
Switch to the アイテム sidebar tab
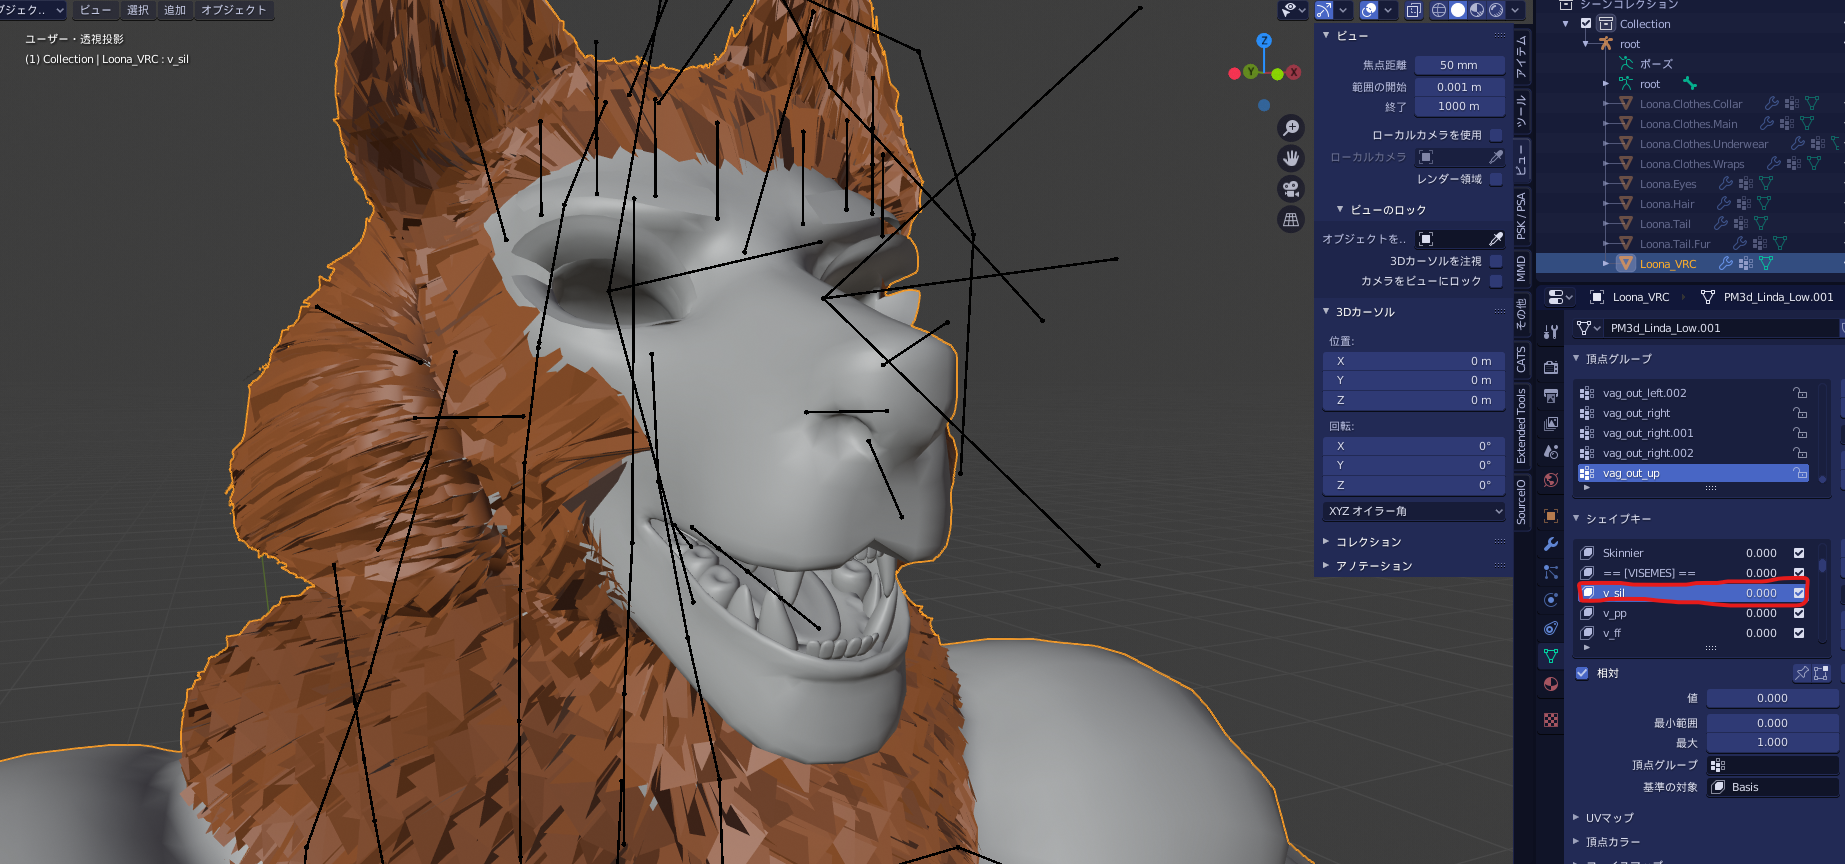pyautogui.click(x=1521, y=55)
